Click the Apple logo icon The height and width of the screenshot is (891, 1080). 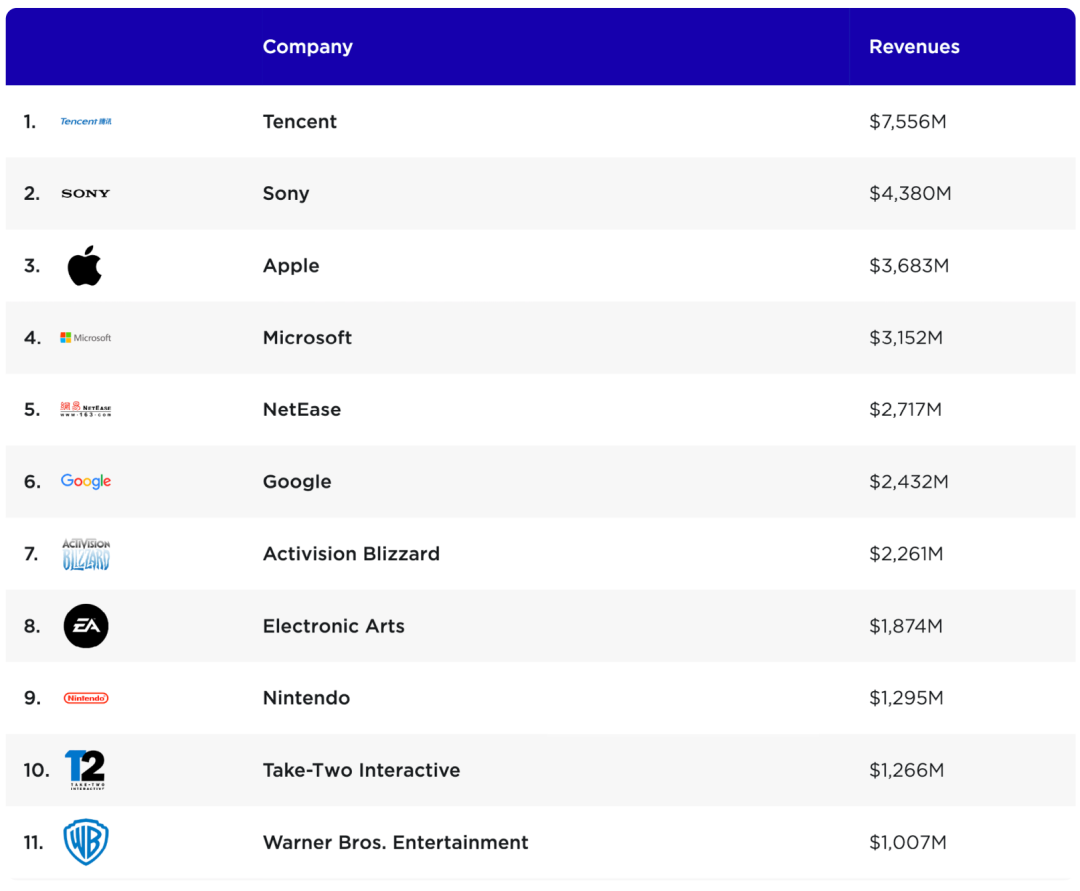tap(85, 266)
